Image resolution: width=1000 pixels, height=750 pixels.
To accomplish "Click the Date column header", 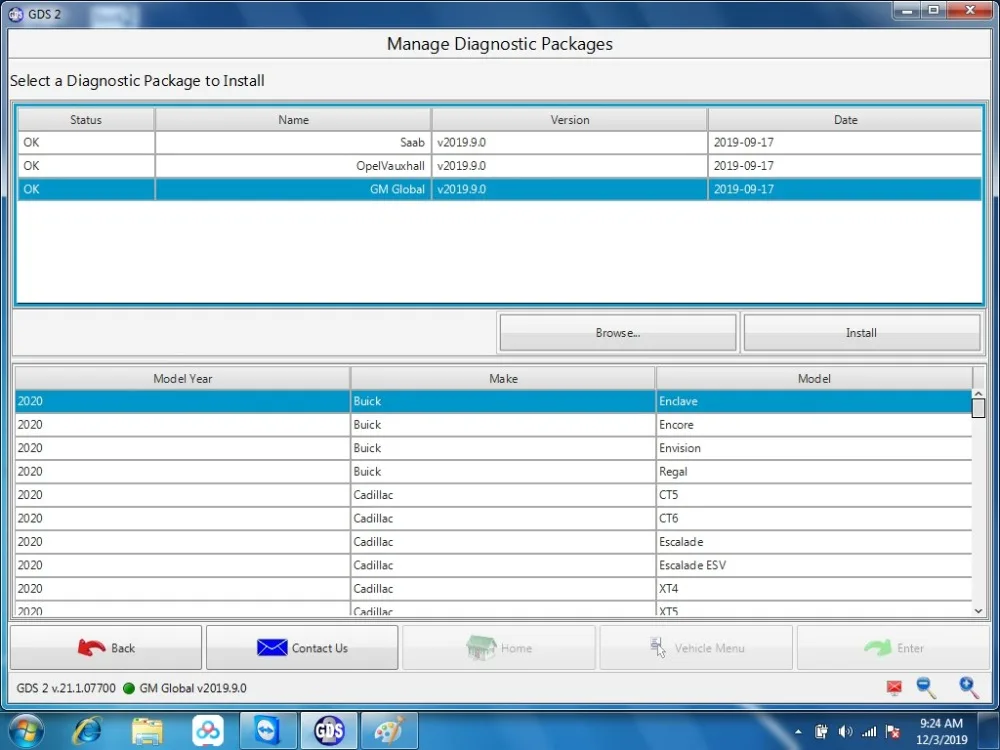I will pyautogui.click(x=846, y=120).
